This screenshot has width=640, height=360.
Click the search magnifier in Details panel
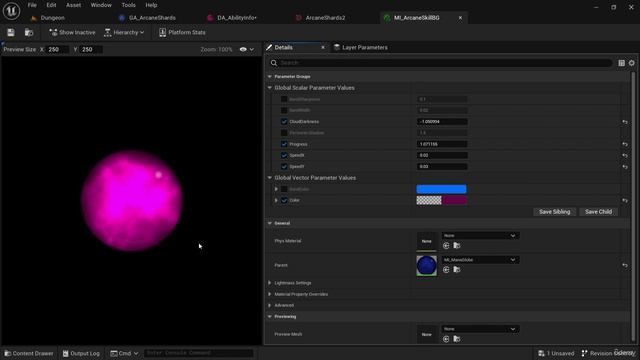274,63
